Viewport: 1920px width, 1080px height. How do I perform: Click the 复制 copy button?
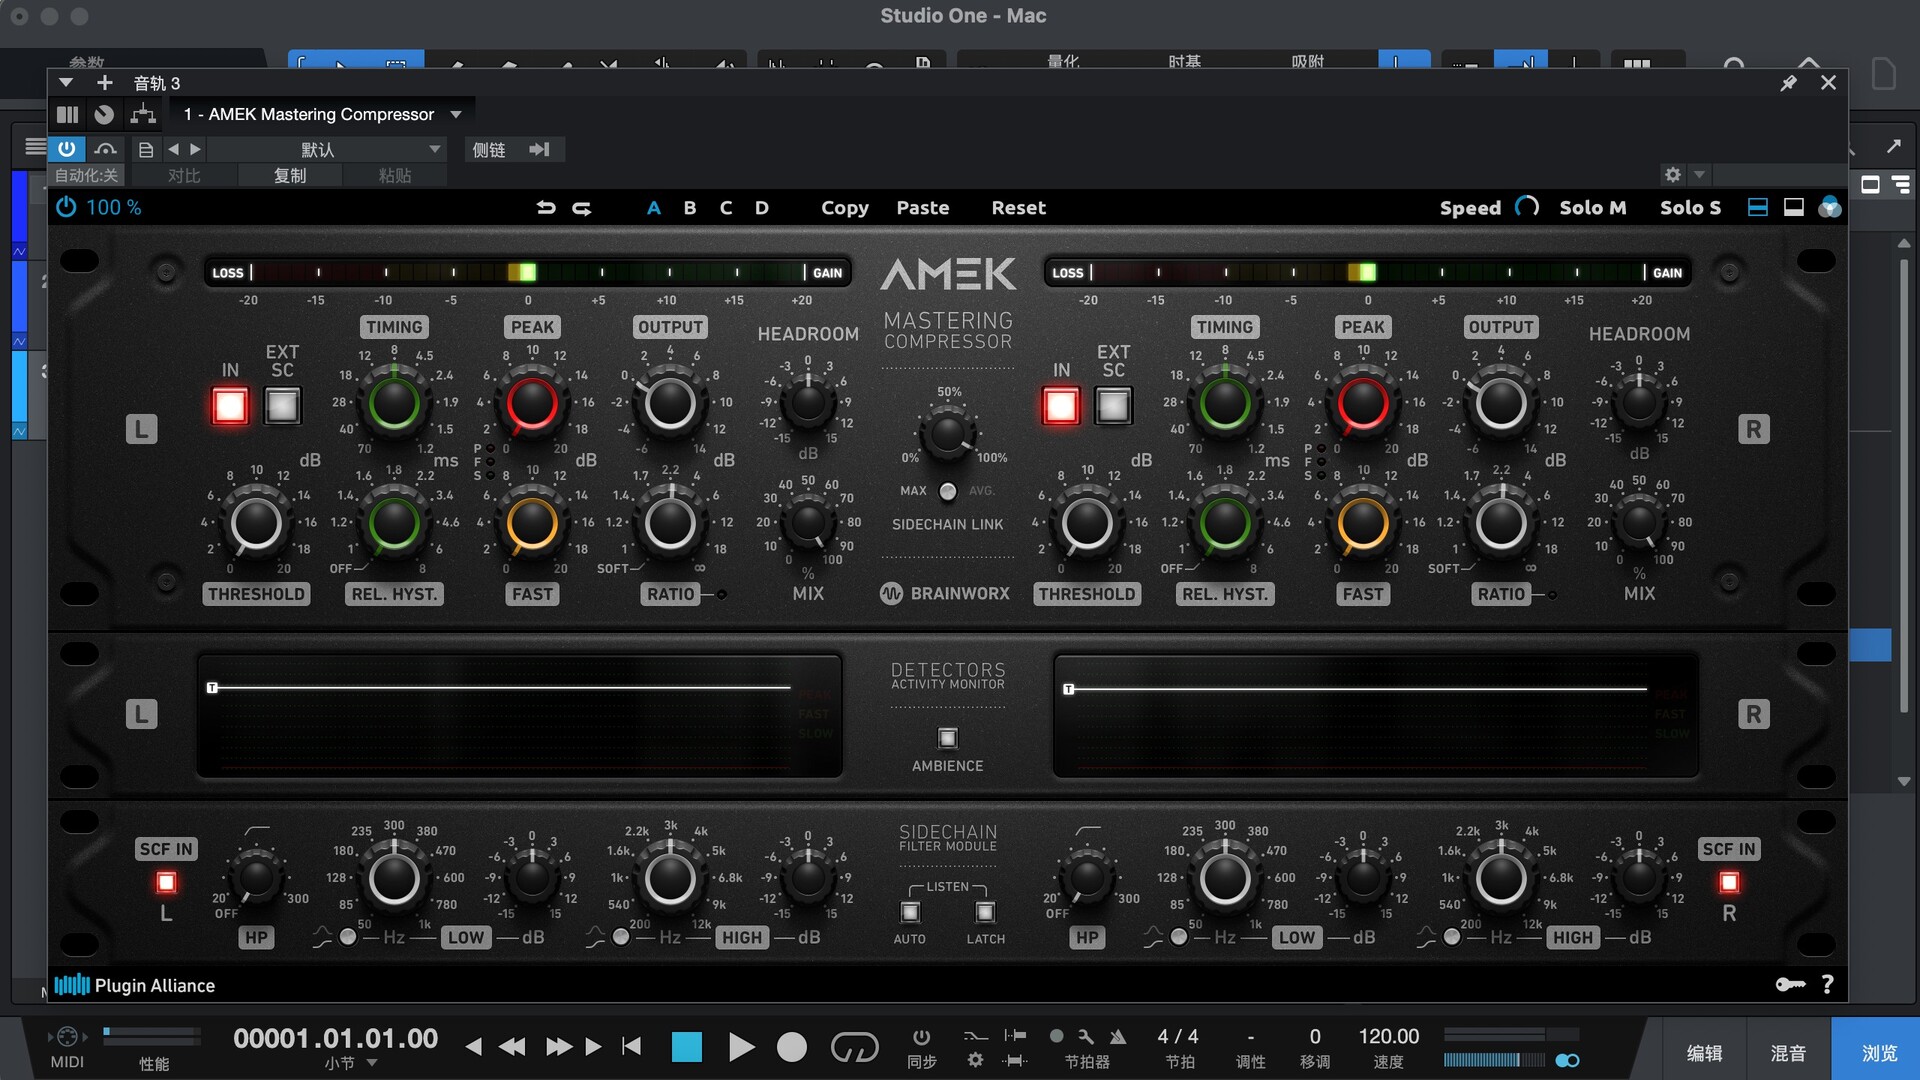[x=290, y=175]
